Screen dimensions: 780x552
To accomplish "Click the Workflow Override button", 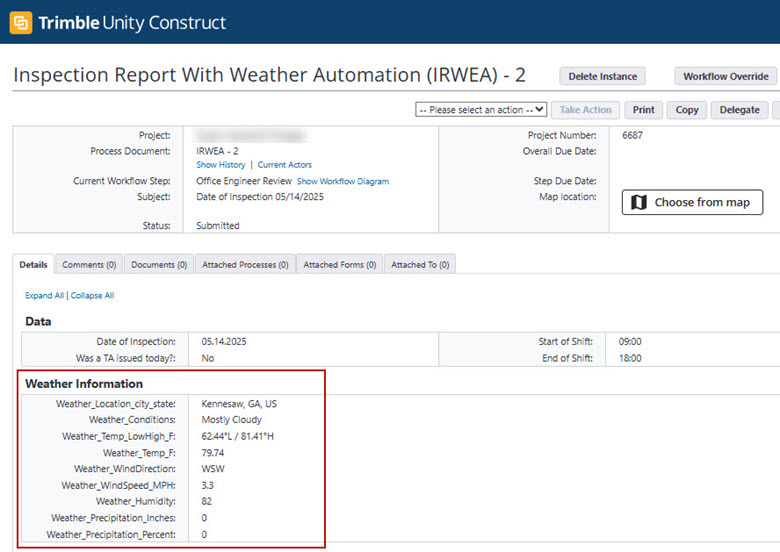I will pos(726,76).
